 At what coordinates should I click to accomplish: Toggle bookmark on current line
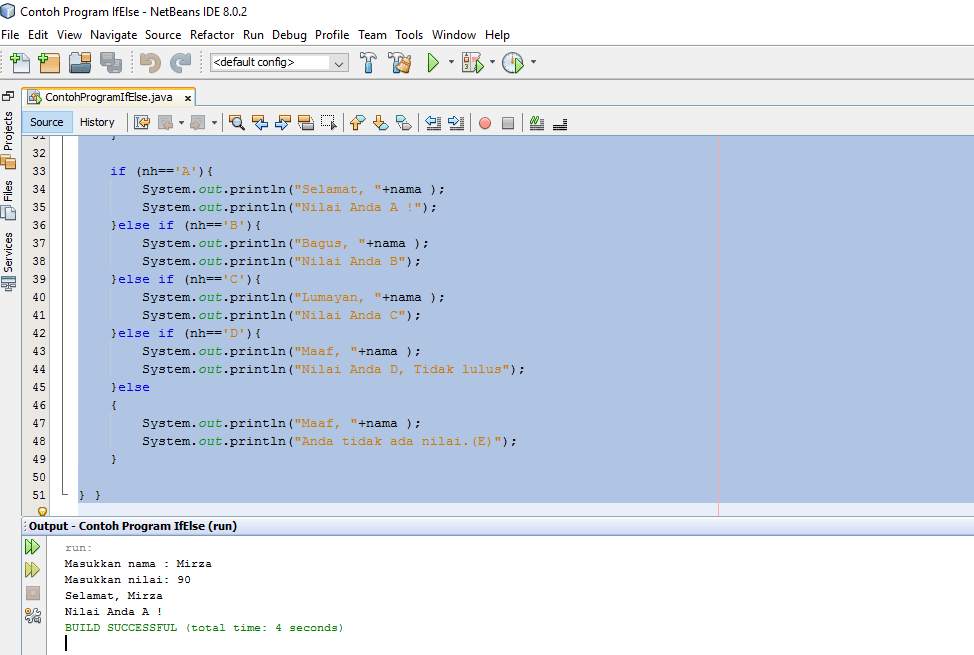coord(404,122)
